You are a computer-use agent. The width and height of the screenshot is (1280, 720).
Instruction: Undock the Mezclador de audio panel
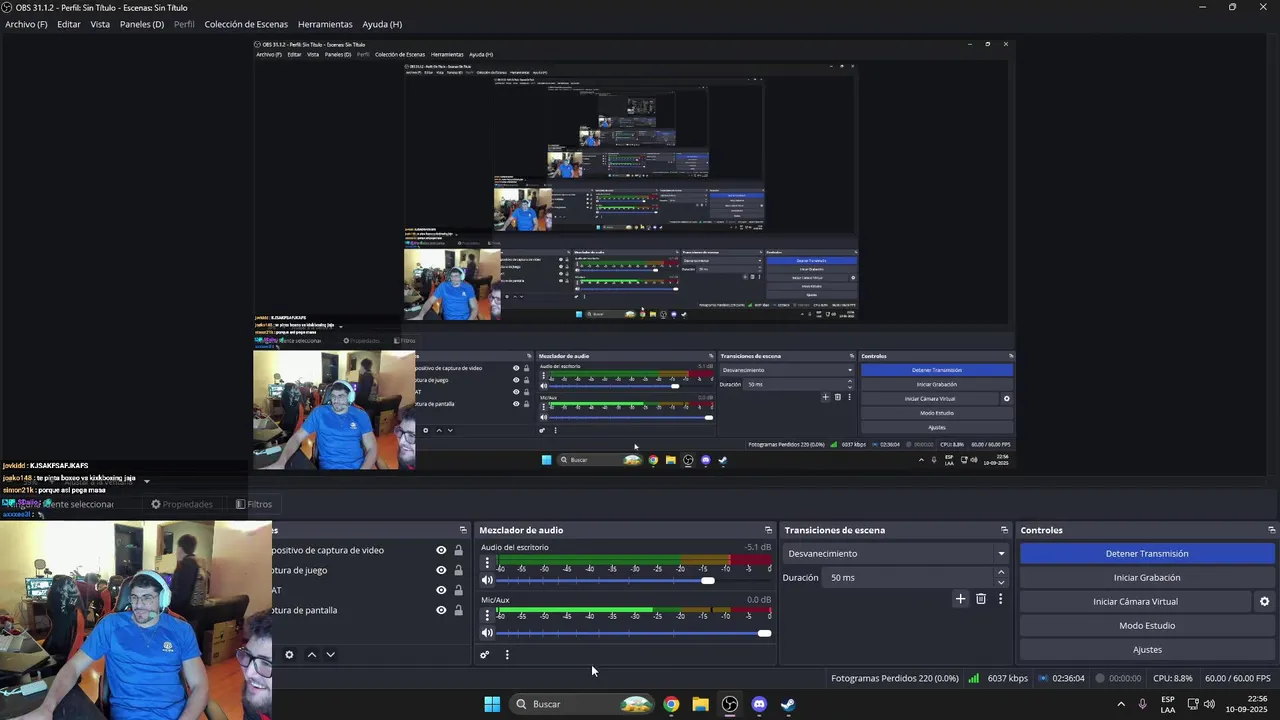(768, 530)
